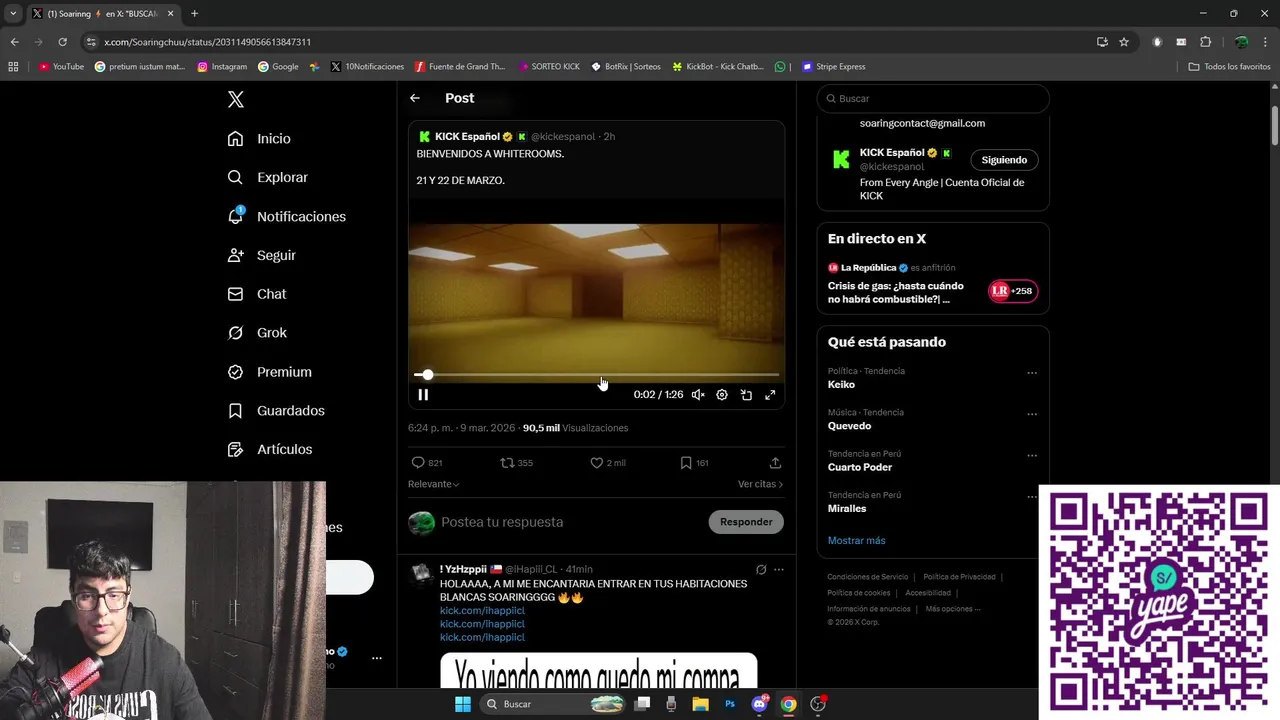The image size is (1280, 720).
Task: Go back with the Post arrow
Action: tap(415, 98)
